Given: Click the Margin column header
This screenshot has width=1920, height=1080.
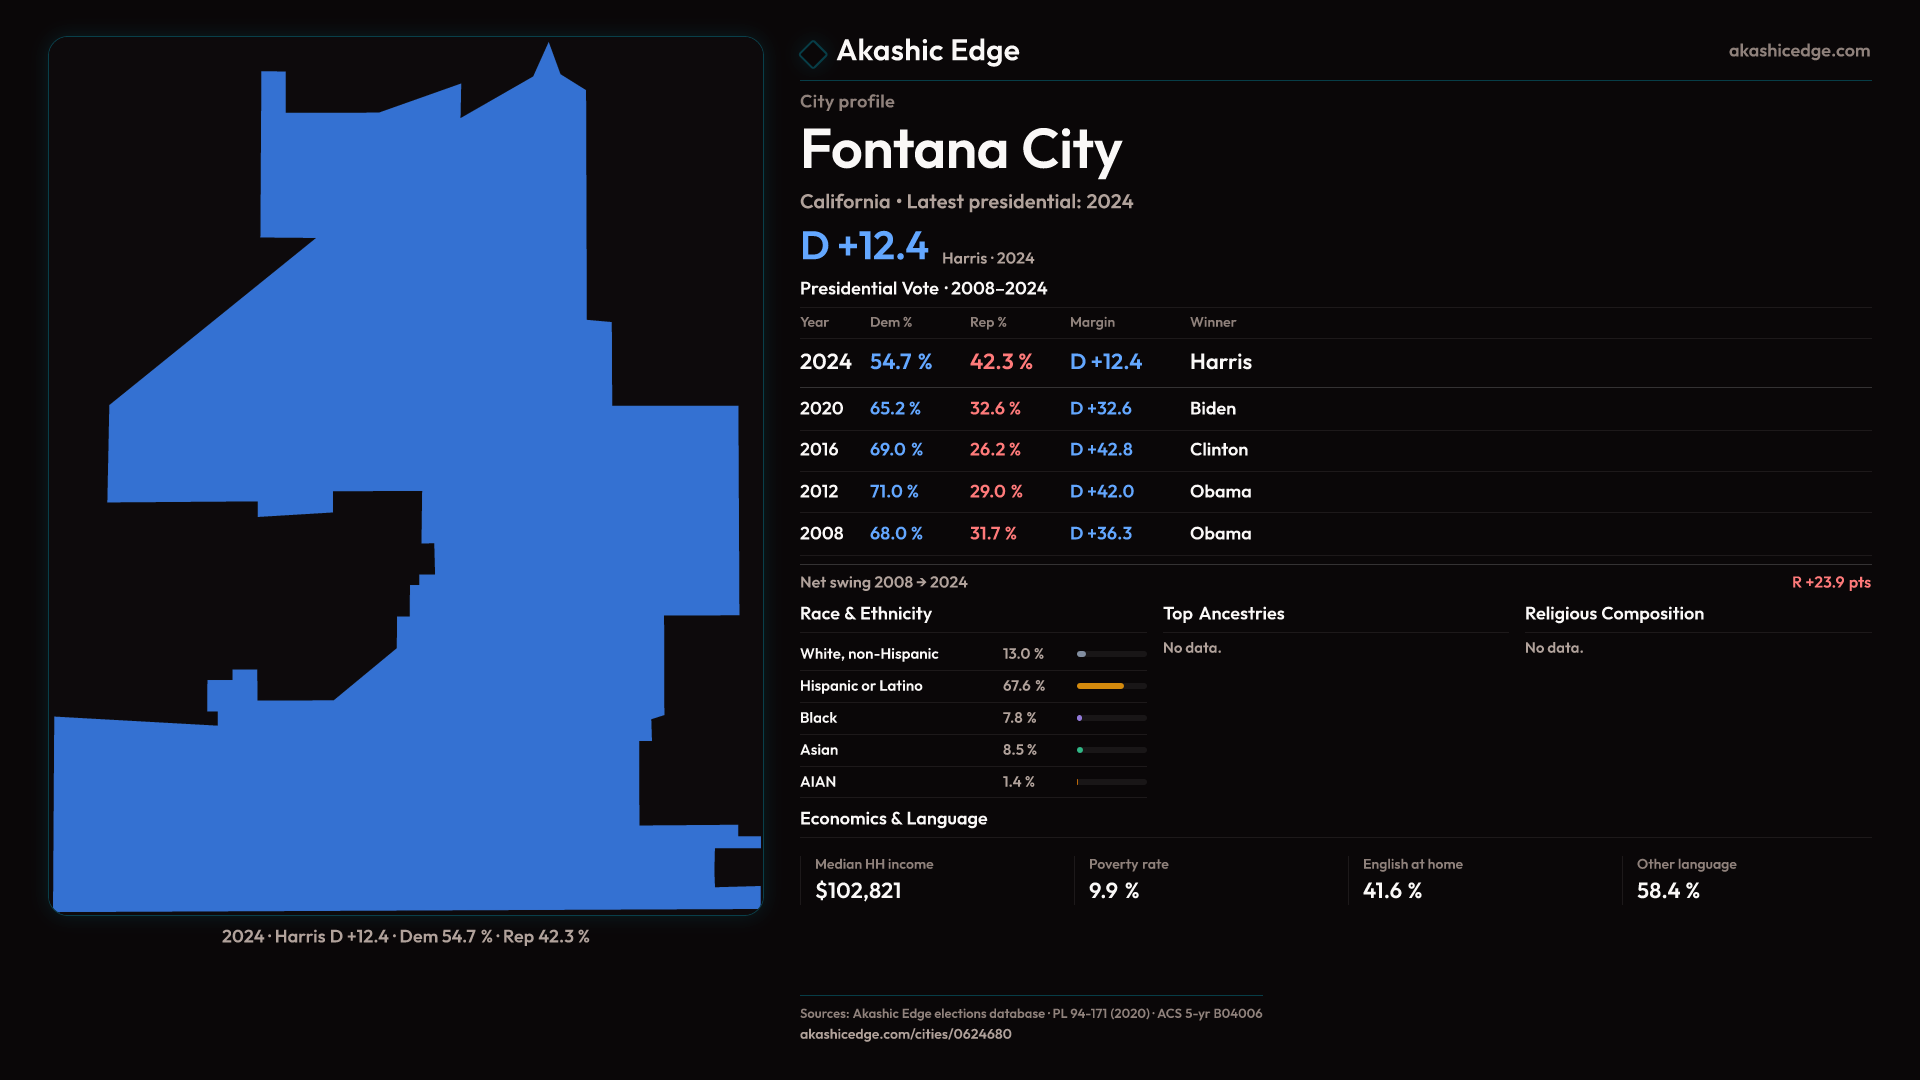Looking at the screenshot, I should 1092,322.
